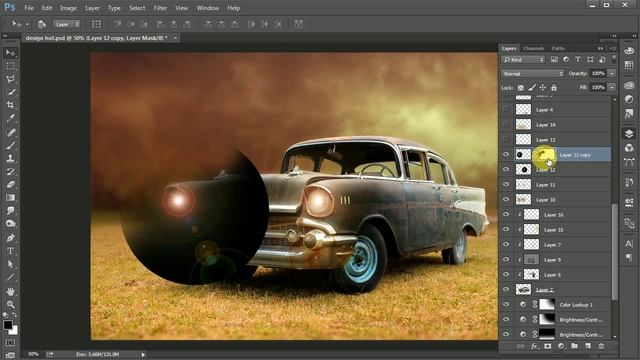Show Layer 4 visibility
The height and width of the screenshot is (360, 640).
(506, 109)
